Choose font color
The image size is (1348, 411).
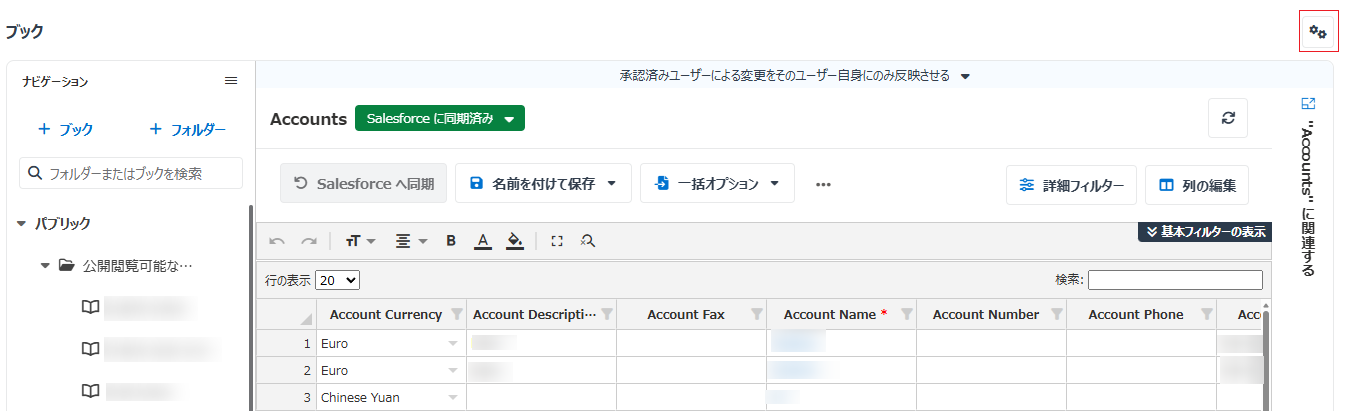click(483, 241)
